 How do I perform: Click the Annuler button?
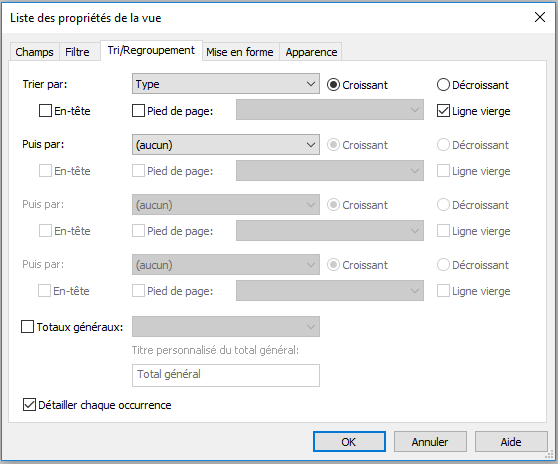(x=430, y=442)
